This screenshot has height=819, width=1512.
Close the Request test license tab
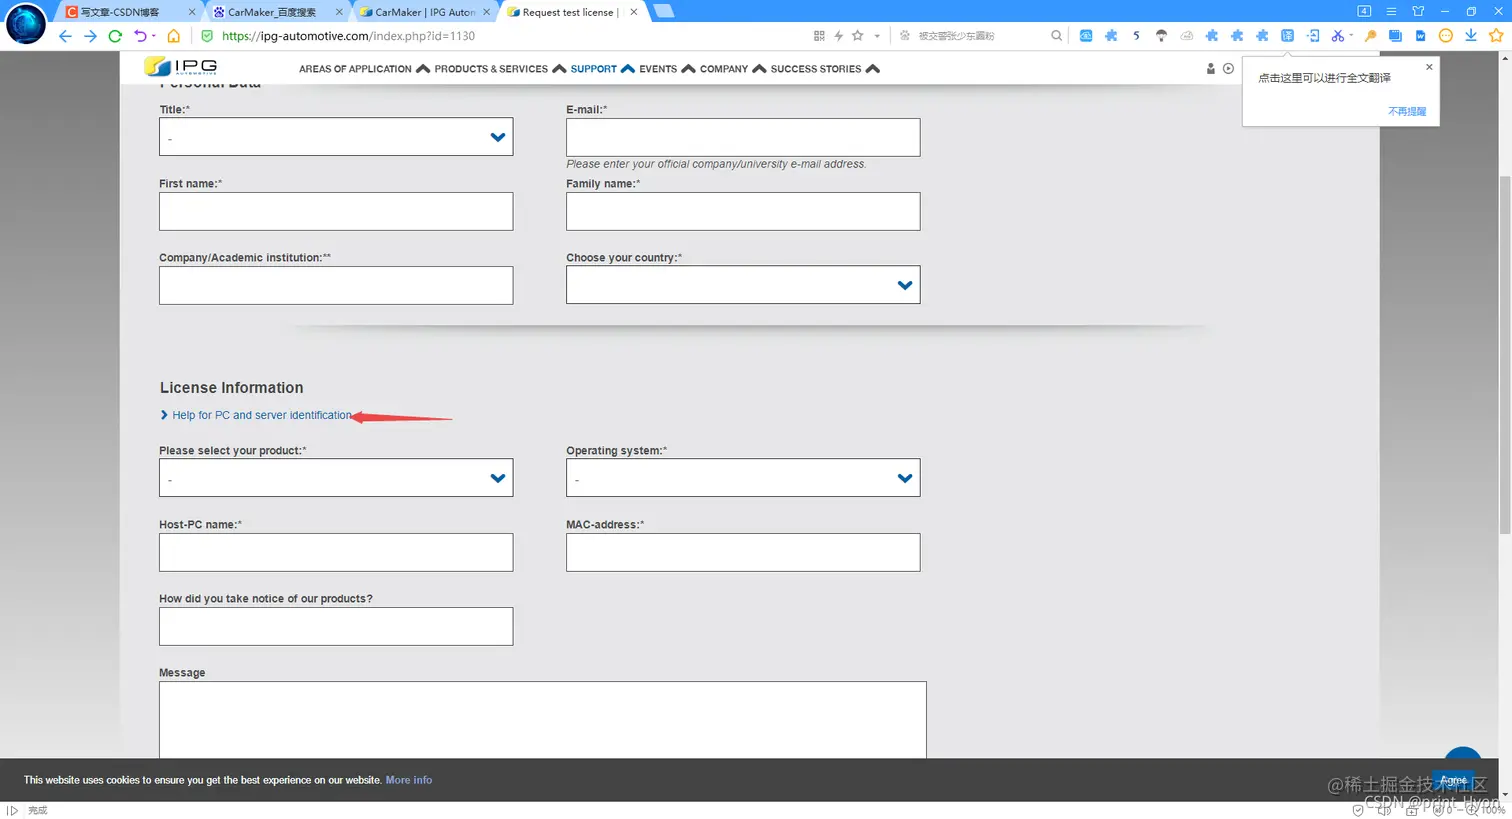coord(633,12)
